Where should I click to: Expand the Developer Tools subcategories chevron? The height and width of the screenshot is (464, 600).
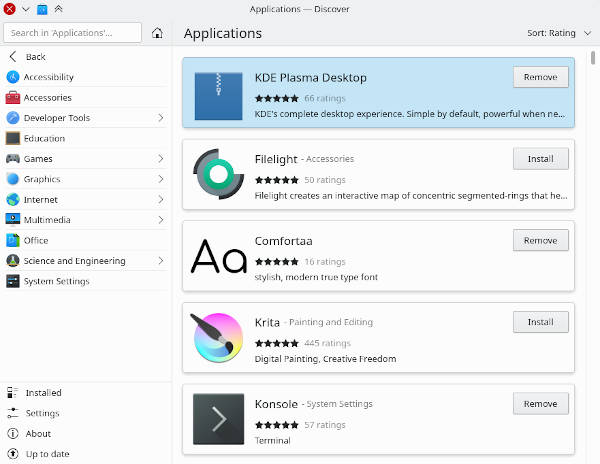pos(161,118)
